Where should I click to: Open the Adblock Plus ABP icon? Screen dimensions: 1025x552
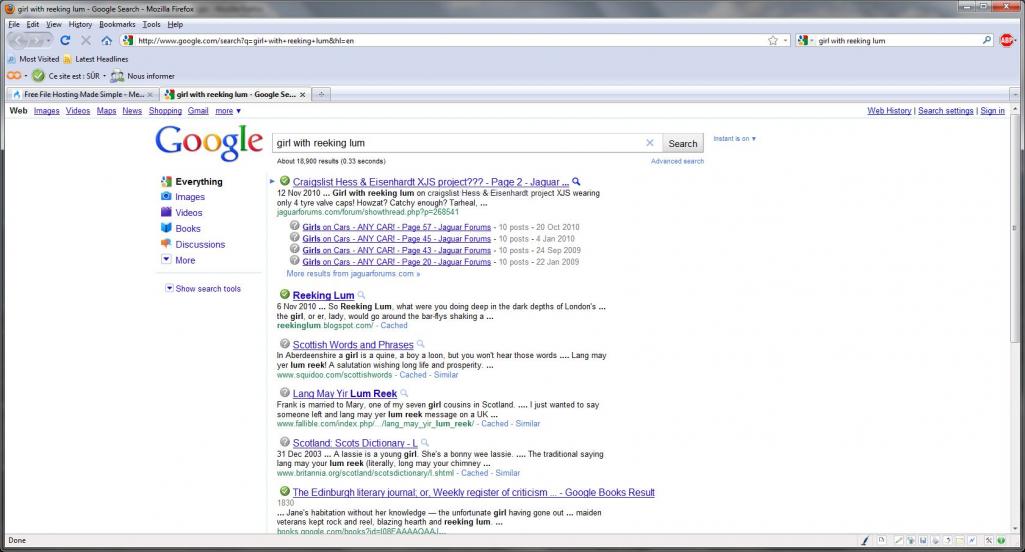pyautogui.click(x=1007, y=41)
